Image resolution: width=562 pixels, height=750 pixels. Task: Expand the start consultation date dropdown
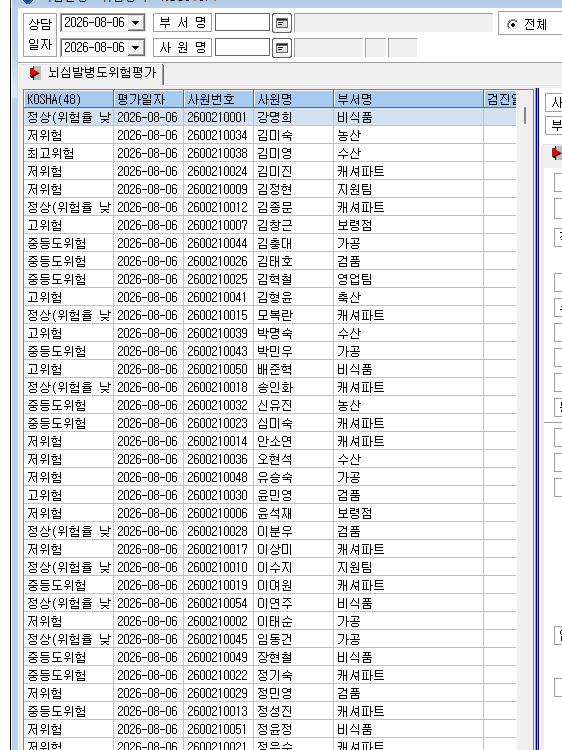[136, 22]
